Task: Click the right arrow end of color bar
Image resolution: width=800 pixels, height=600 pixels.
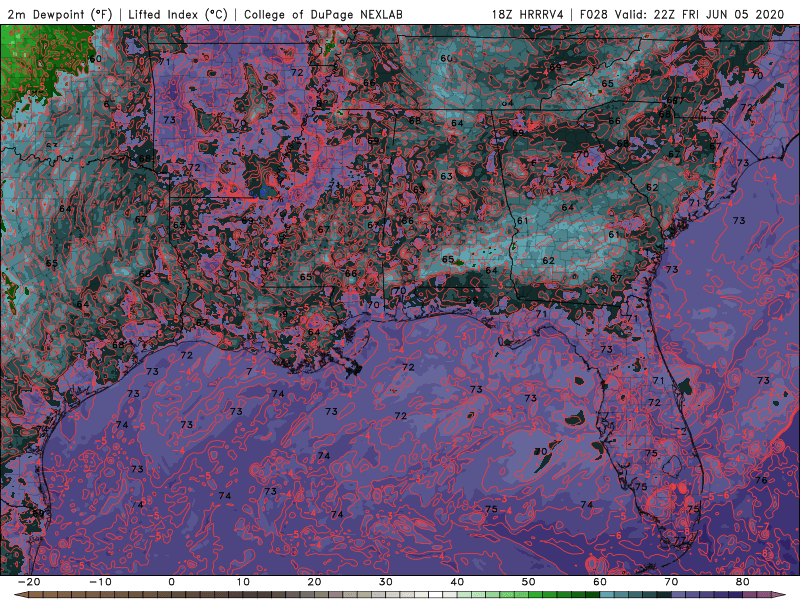Action: click(x=779, y=595)
